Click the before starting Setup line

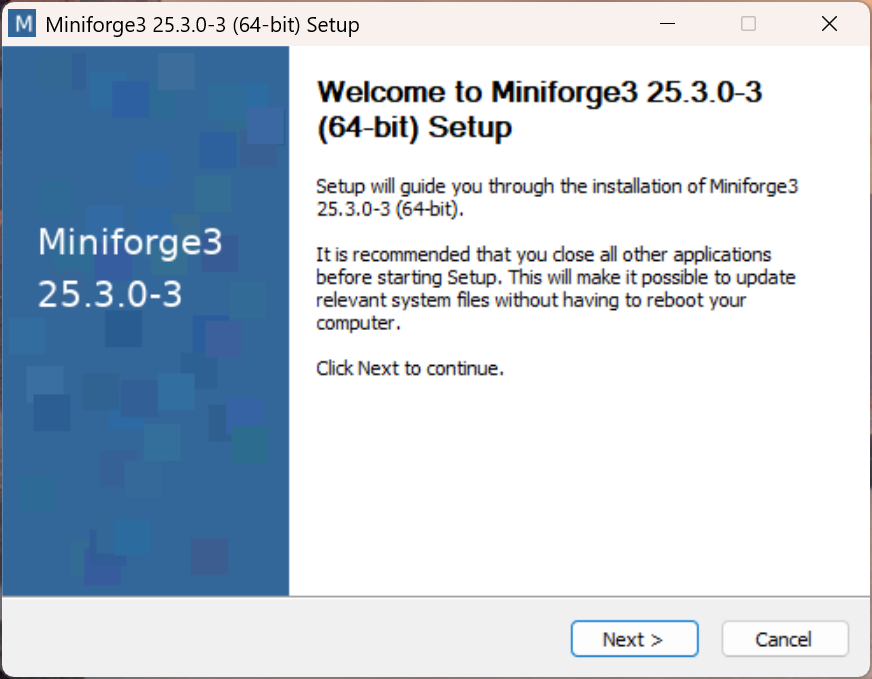point(556,277)
